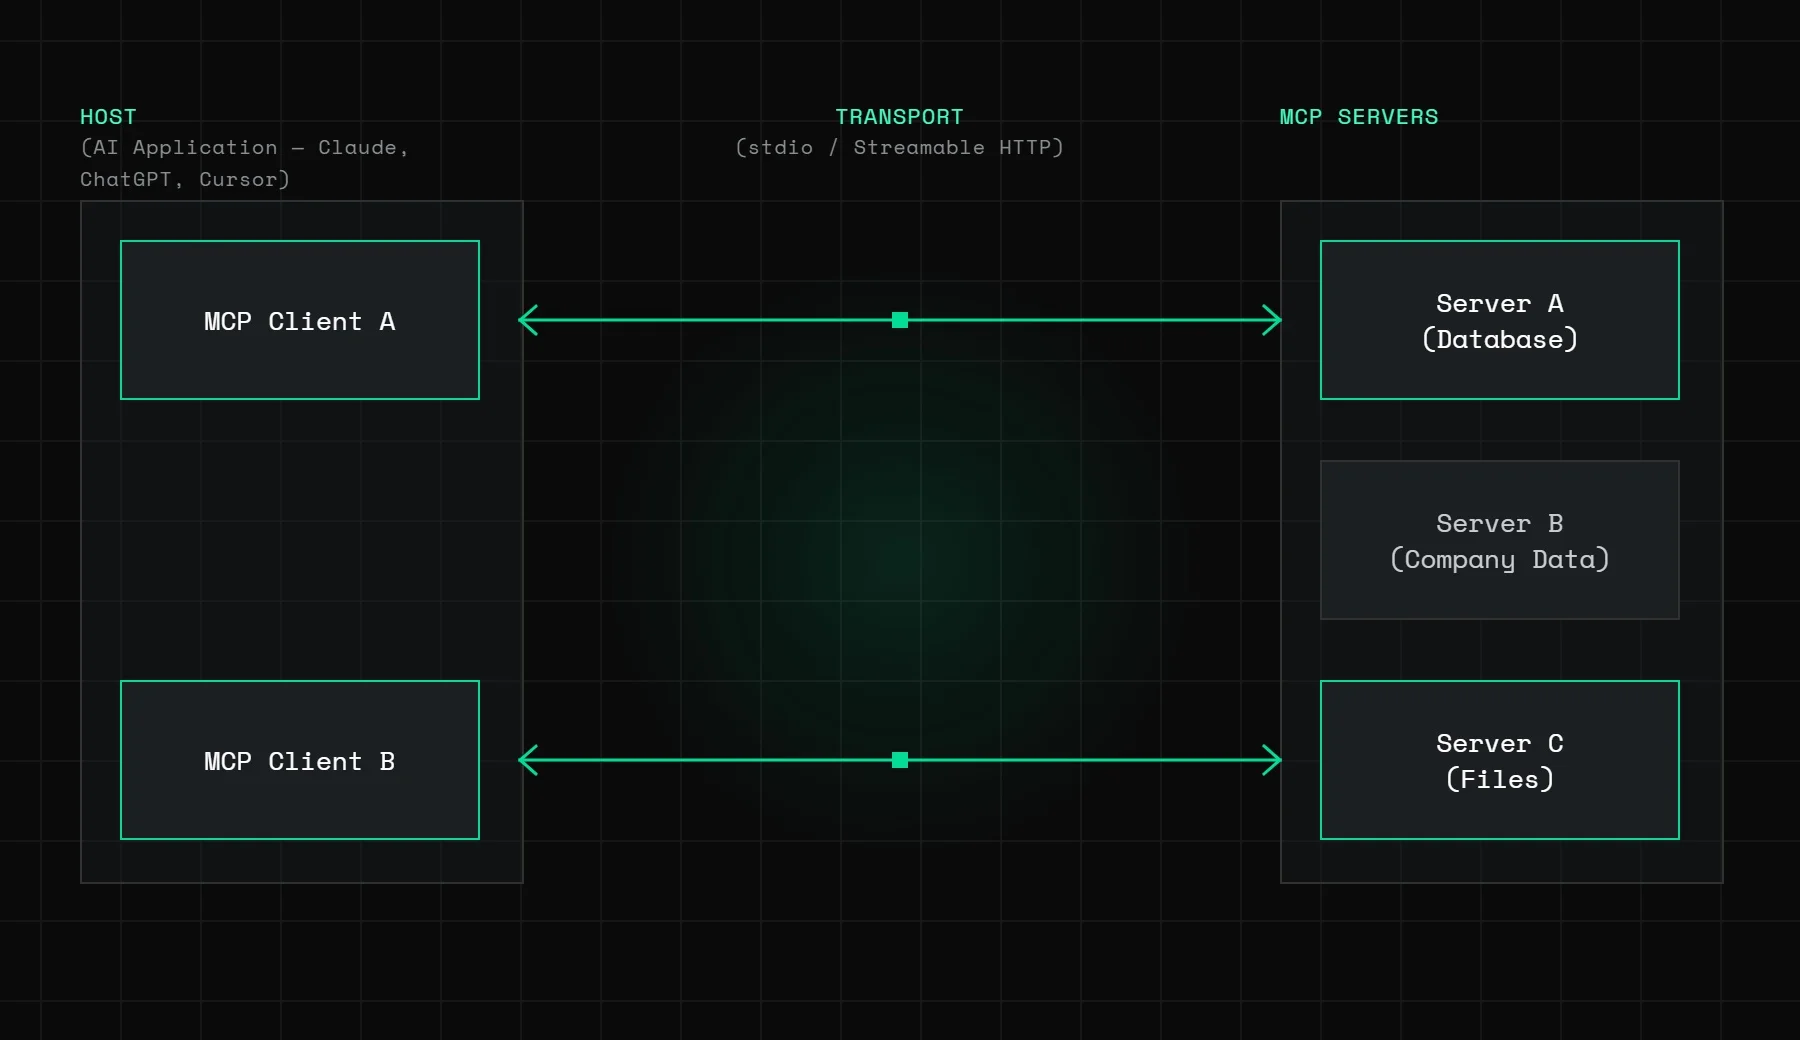
Task: Click the '(stdio / Streamable HTTP)' subtitle
Action: point(900,147)
